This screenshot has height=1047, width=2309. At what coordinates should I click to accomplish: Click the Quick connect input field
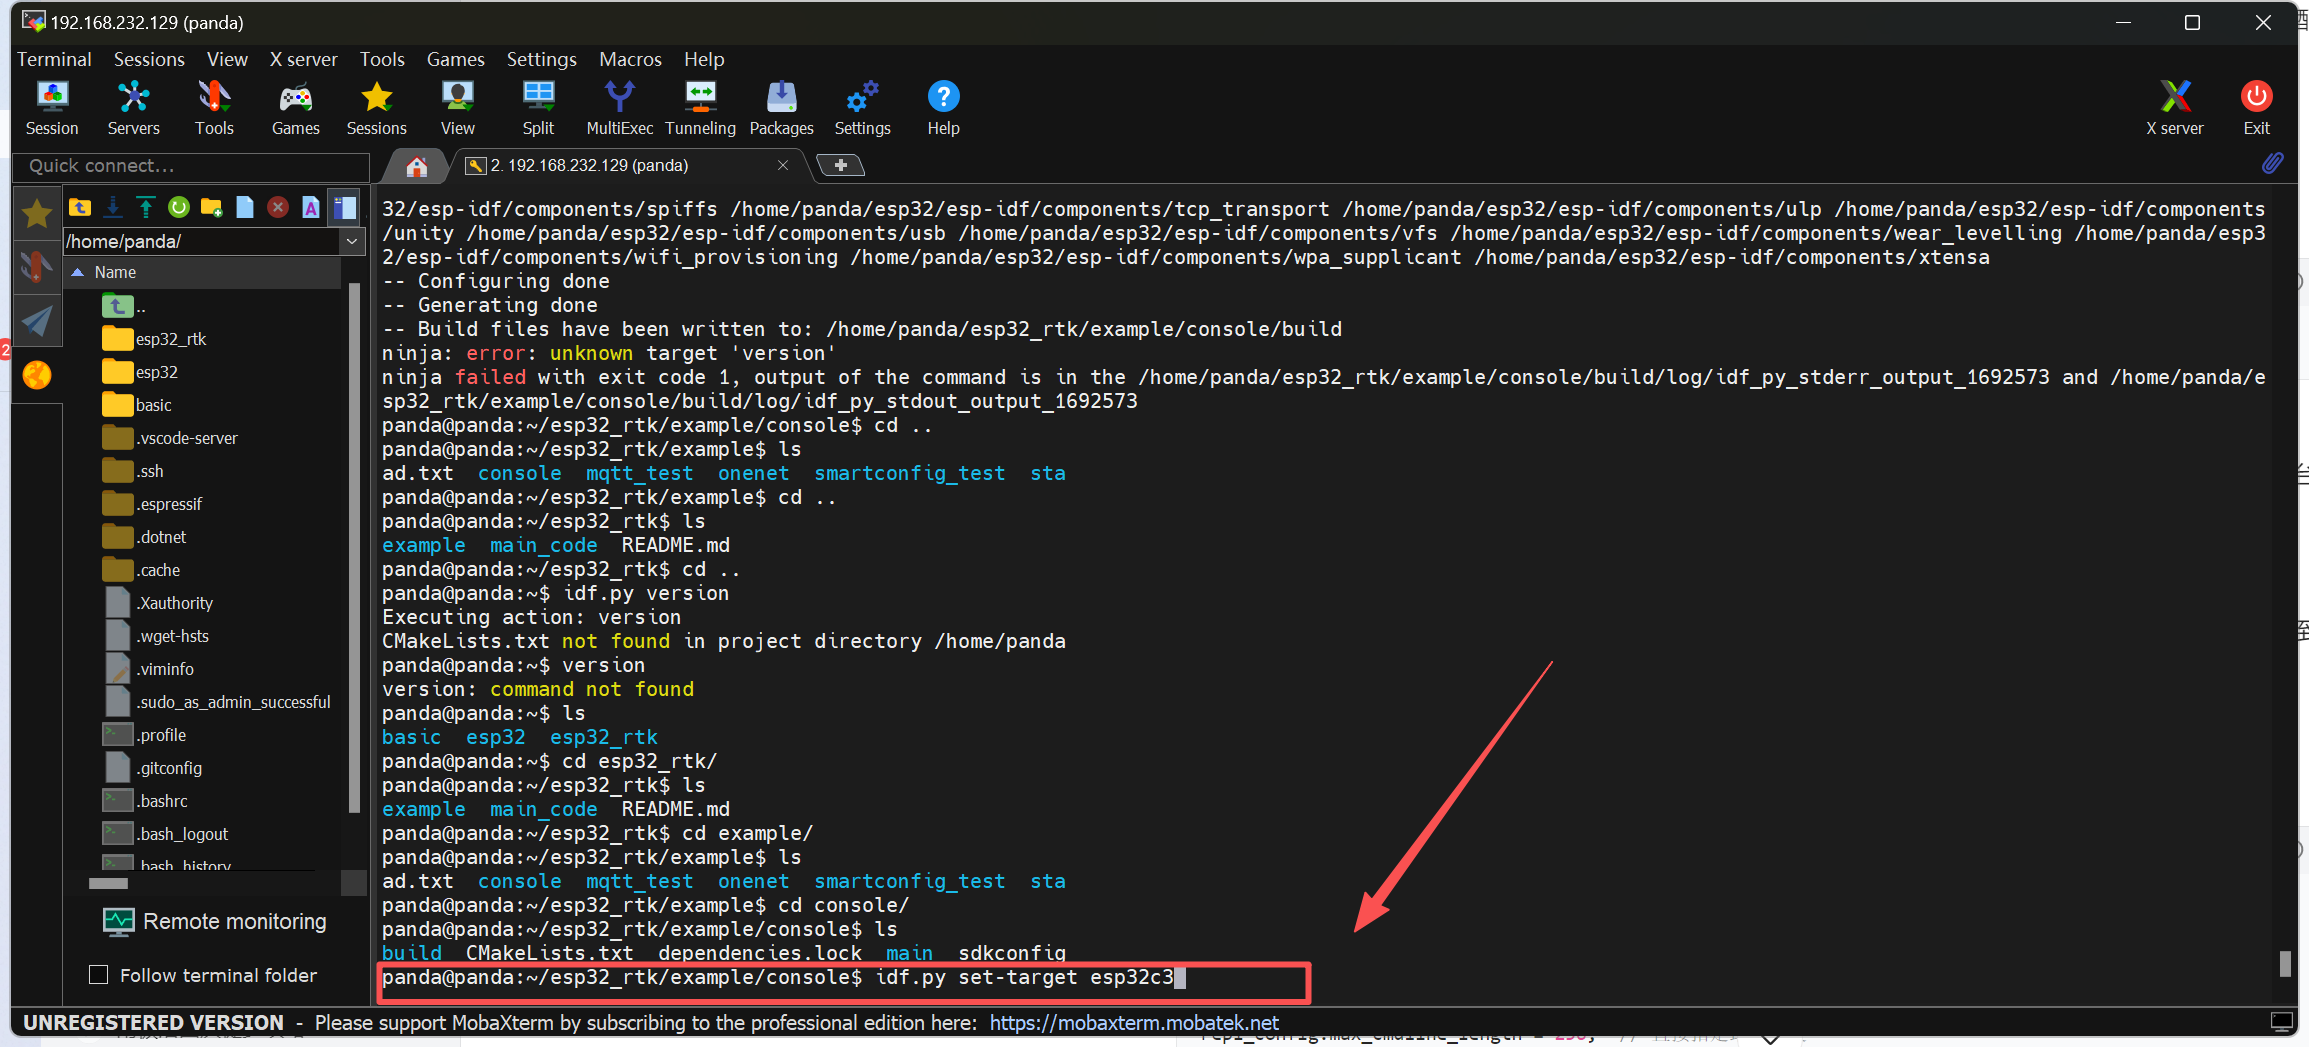(x=192, y=166)
